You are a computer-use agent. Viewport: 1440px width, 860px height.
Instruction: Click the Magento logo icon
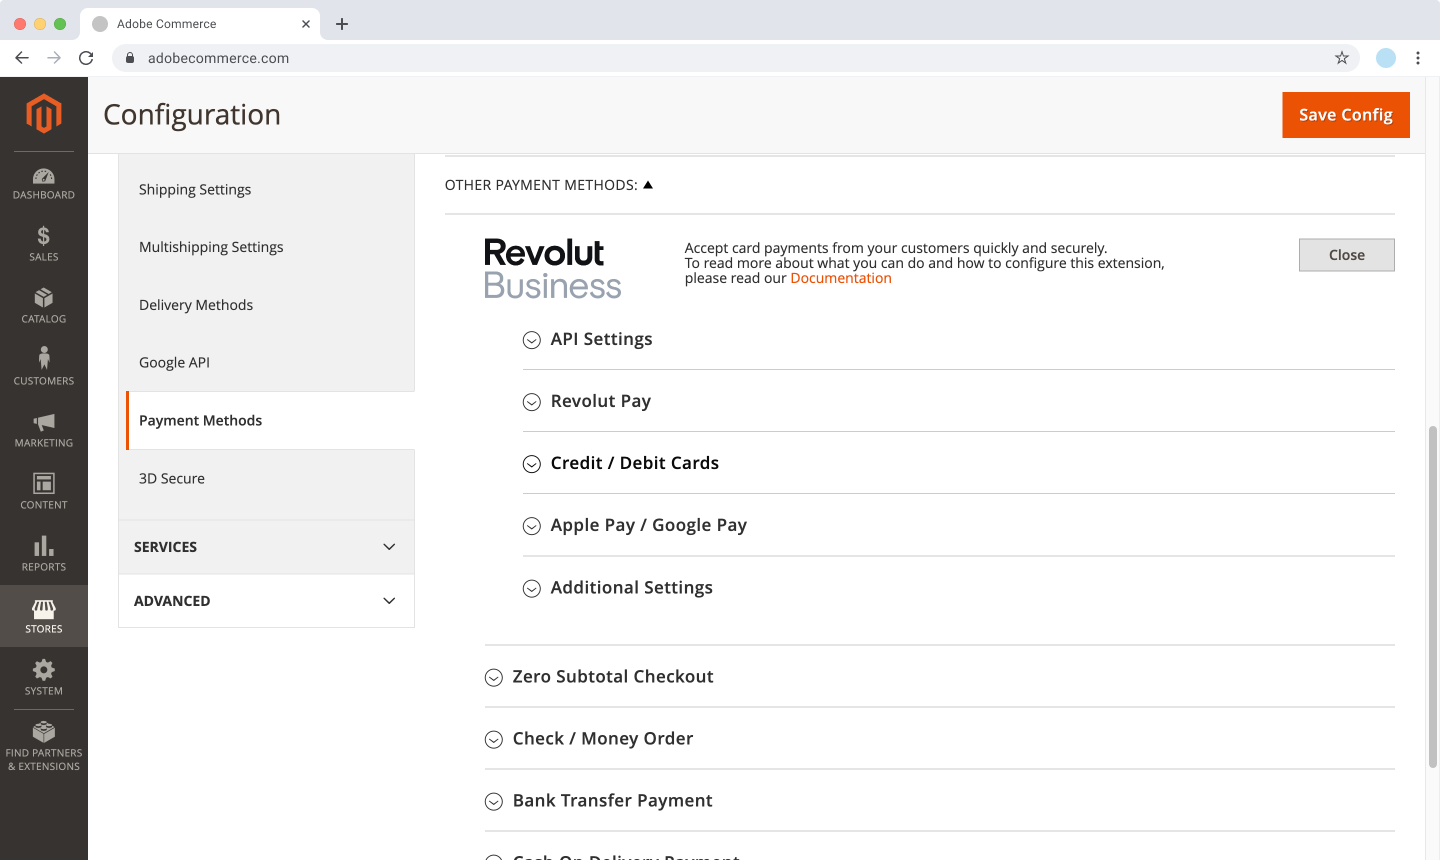tap(44, 114)
